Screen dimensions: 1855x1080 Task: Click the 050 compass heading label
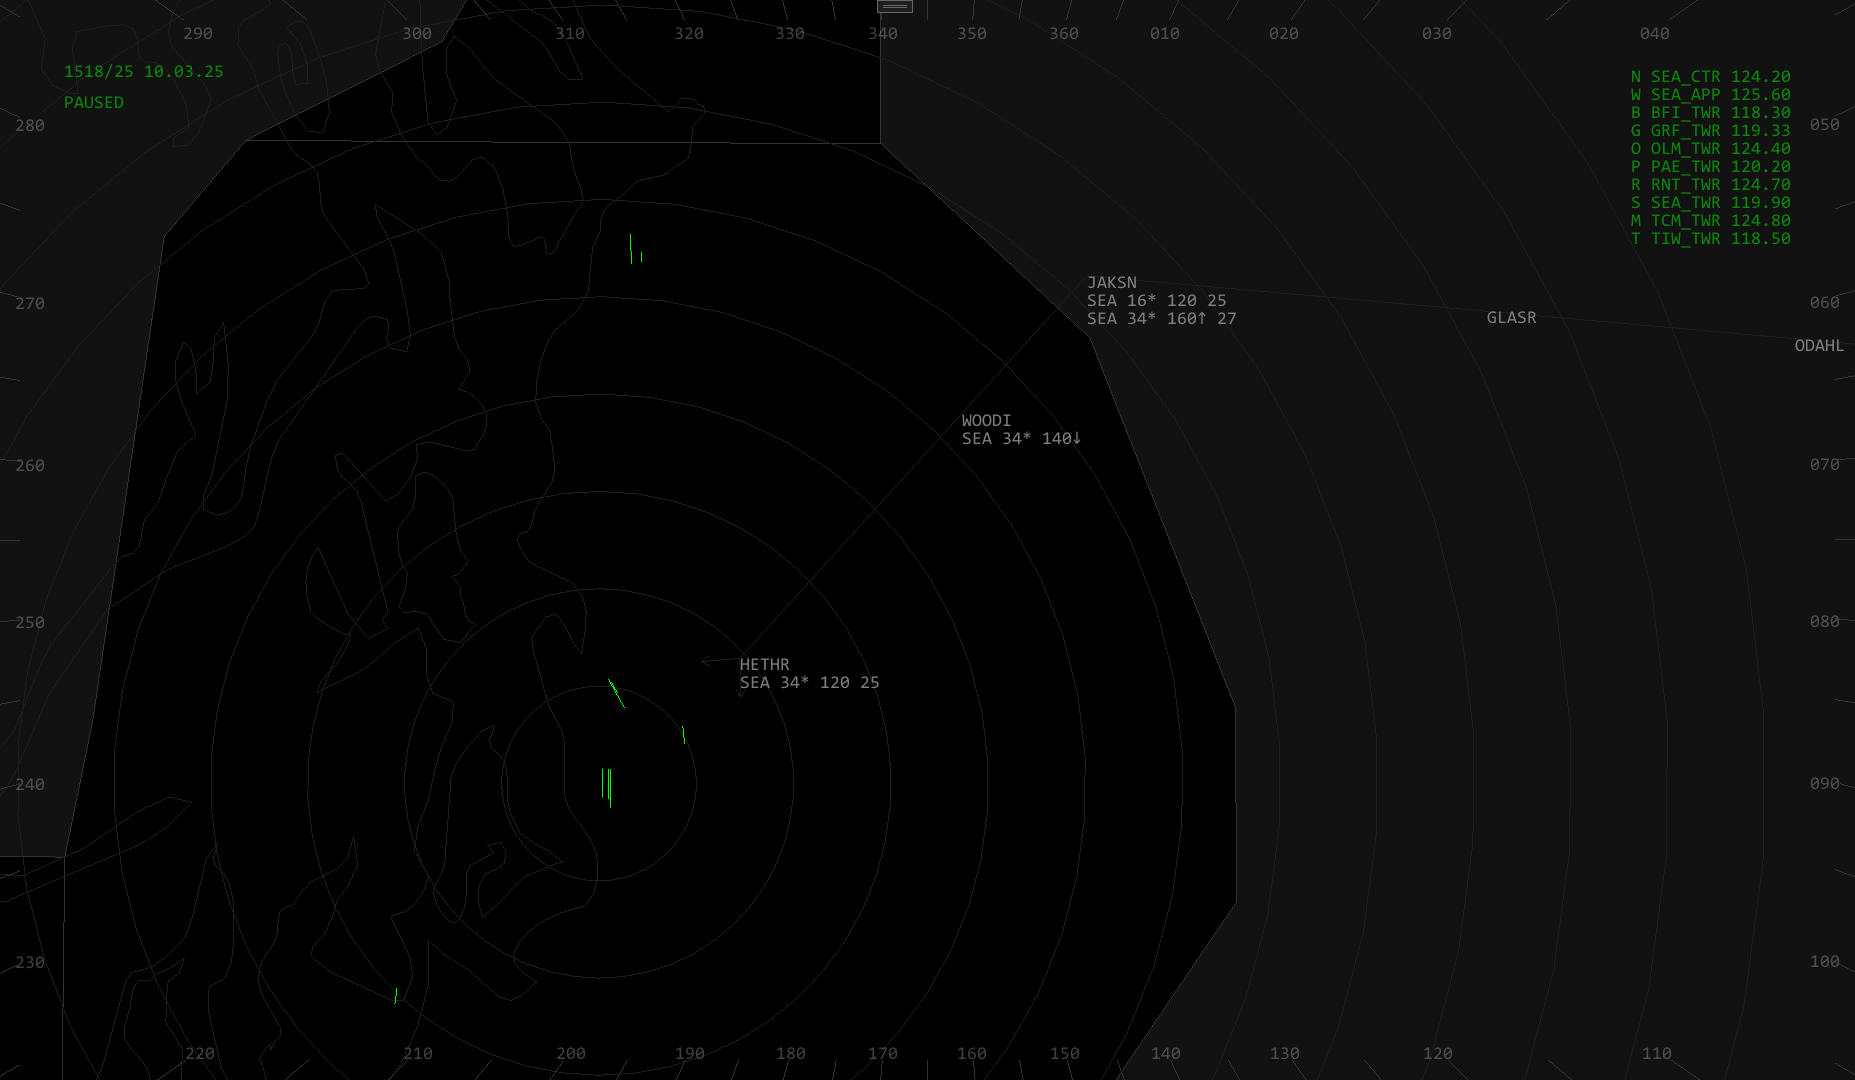(1825, 125)
